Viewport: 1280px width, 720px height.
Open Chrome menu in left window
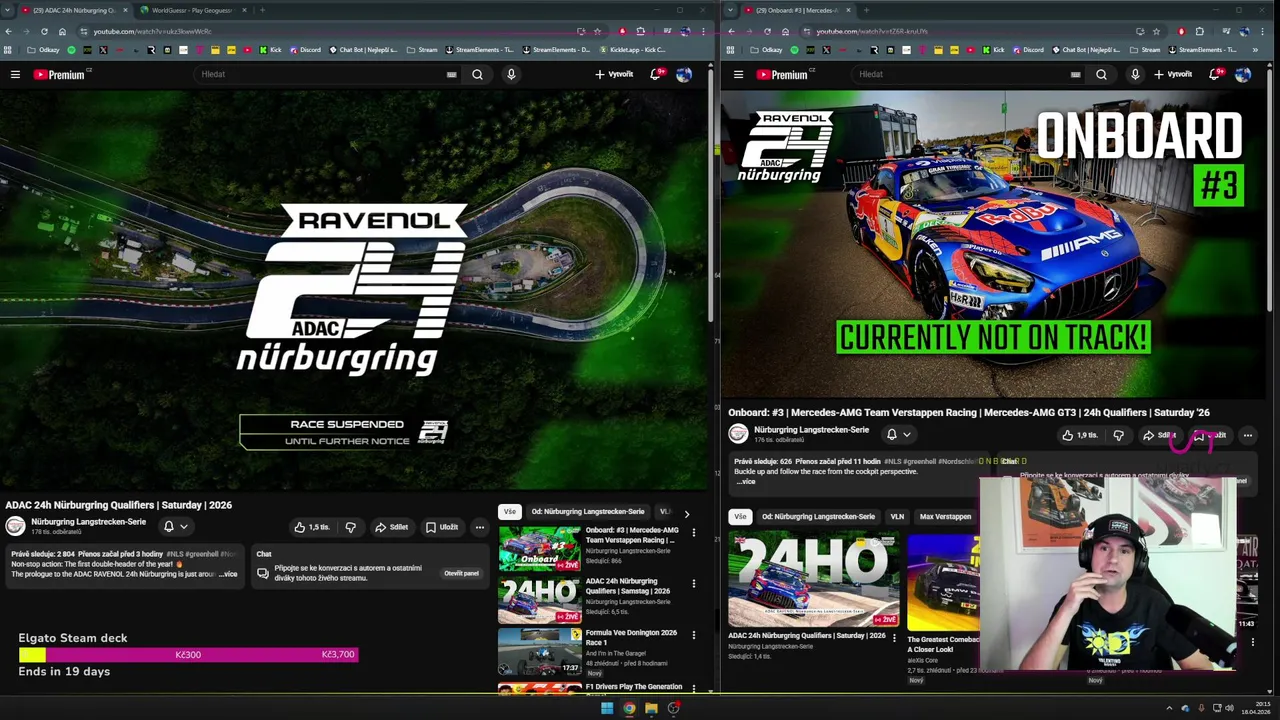point(703,31)
